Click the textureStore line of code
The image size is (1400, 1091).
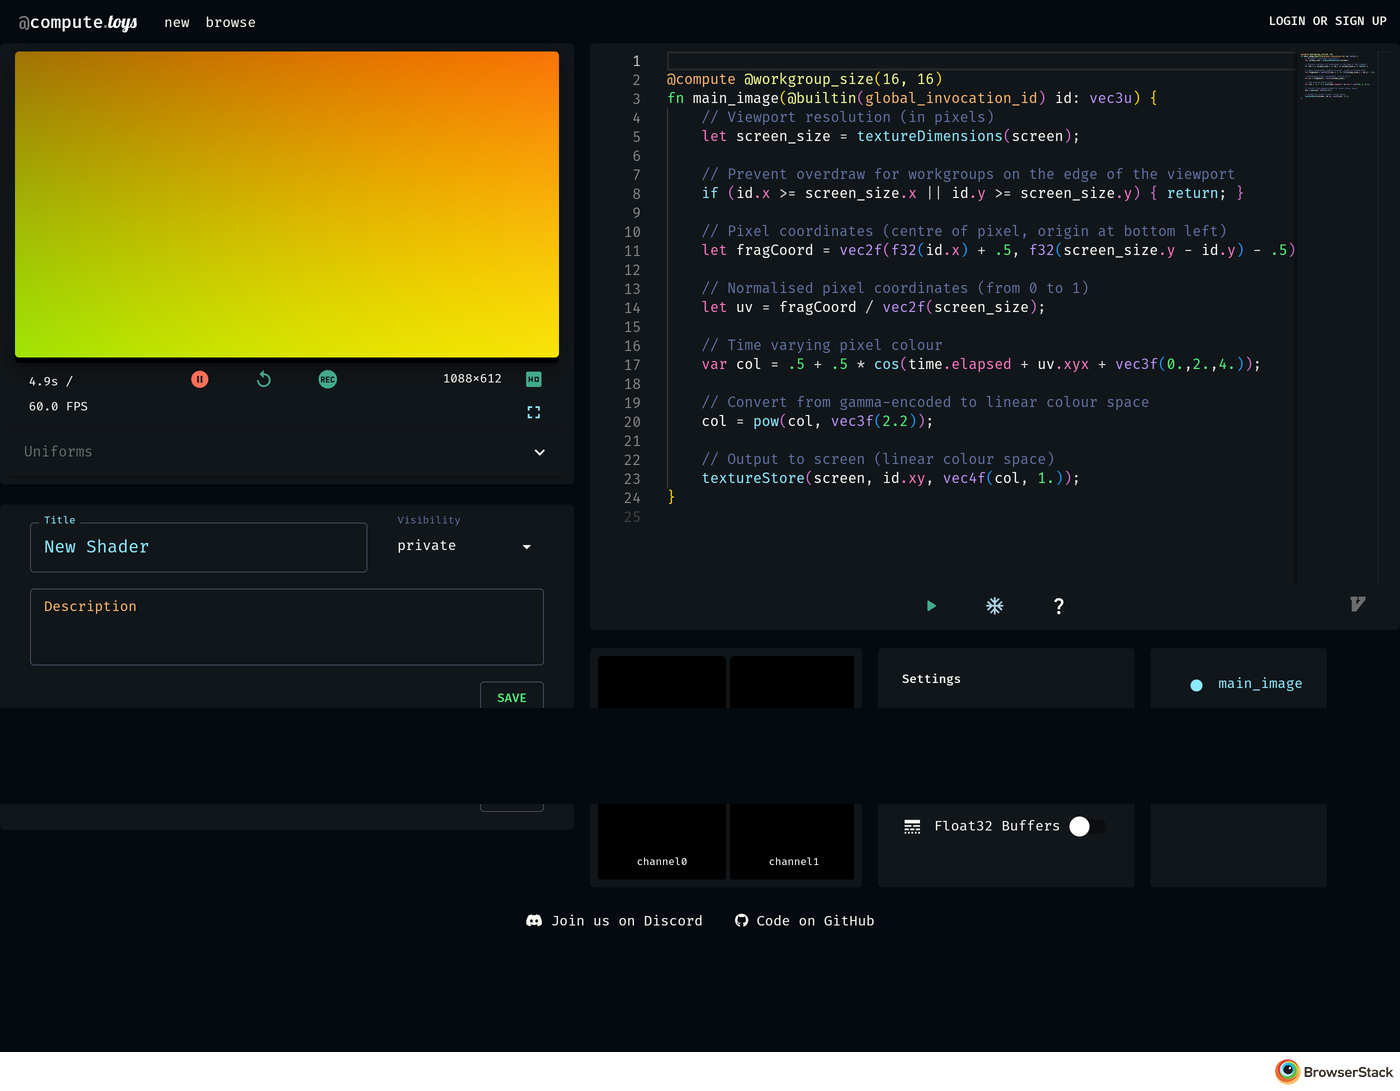pyautogui.click(x=890, y=478)
